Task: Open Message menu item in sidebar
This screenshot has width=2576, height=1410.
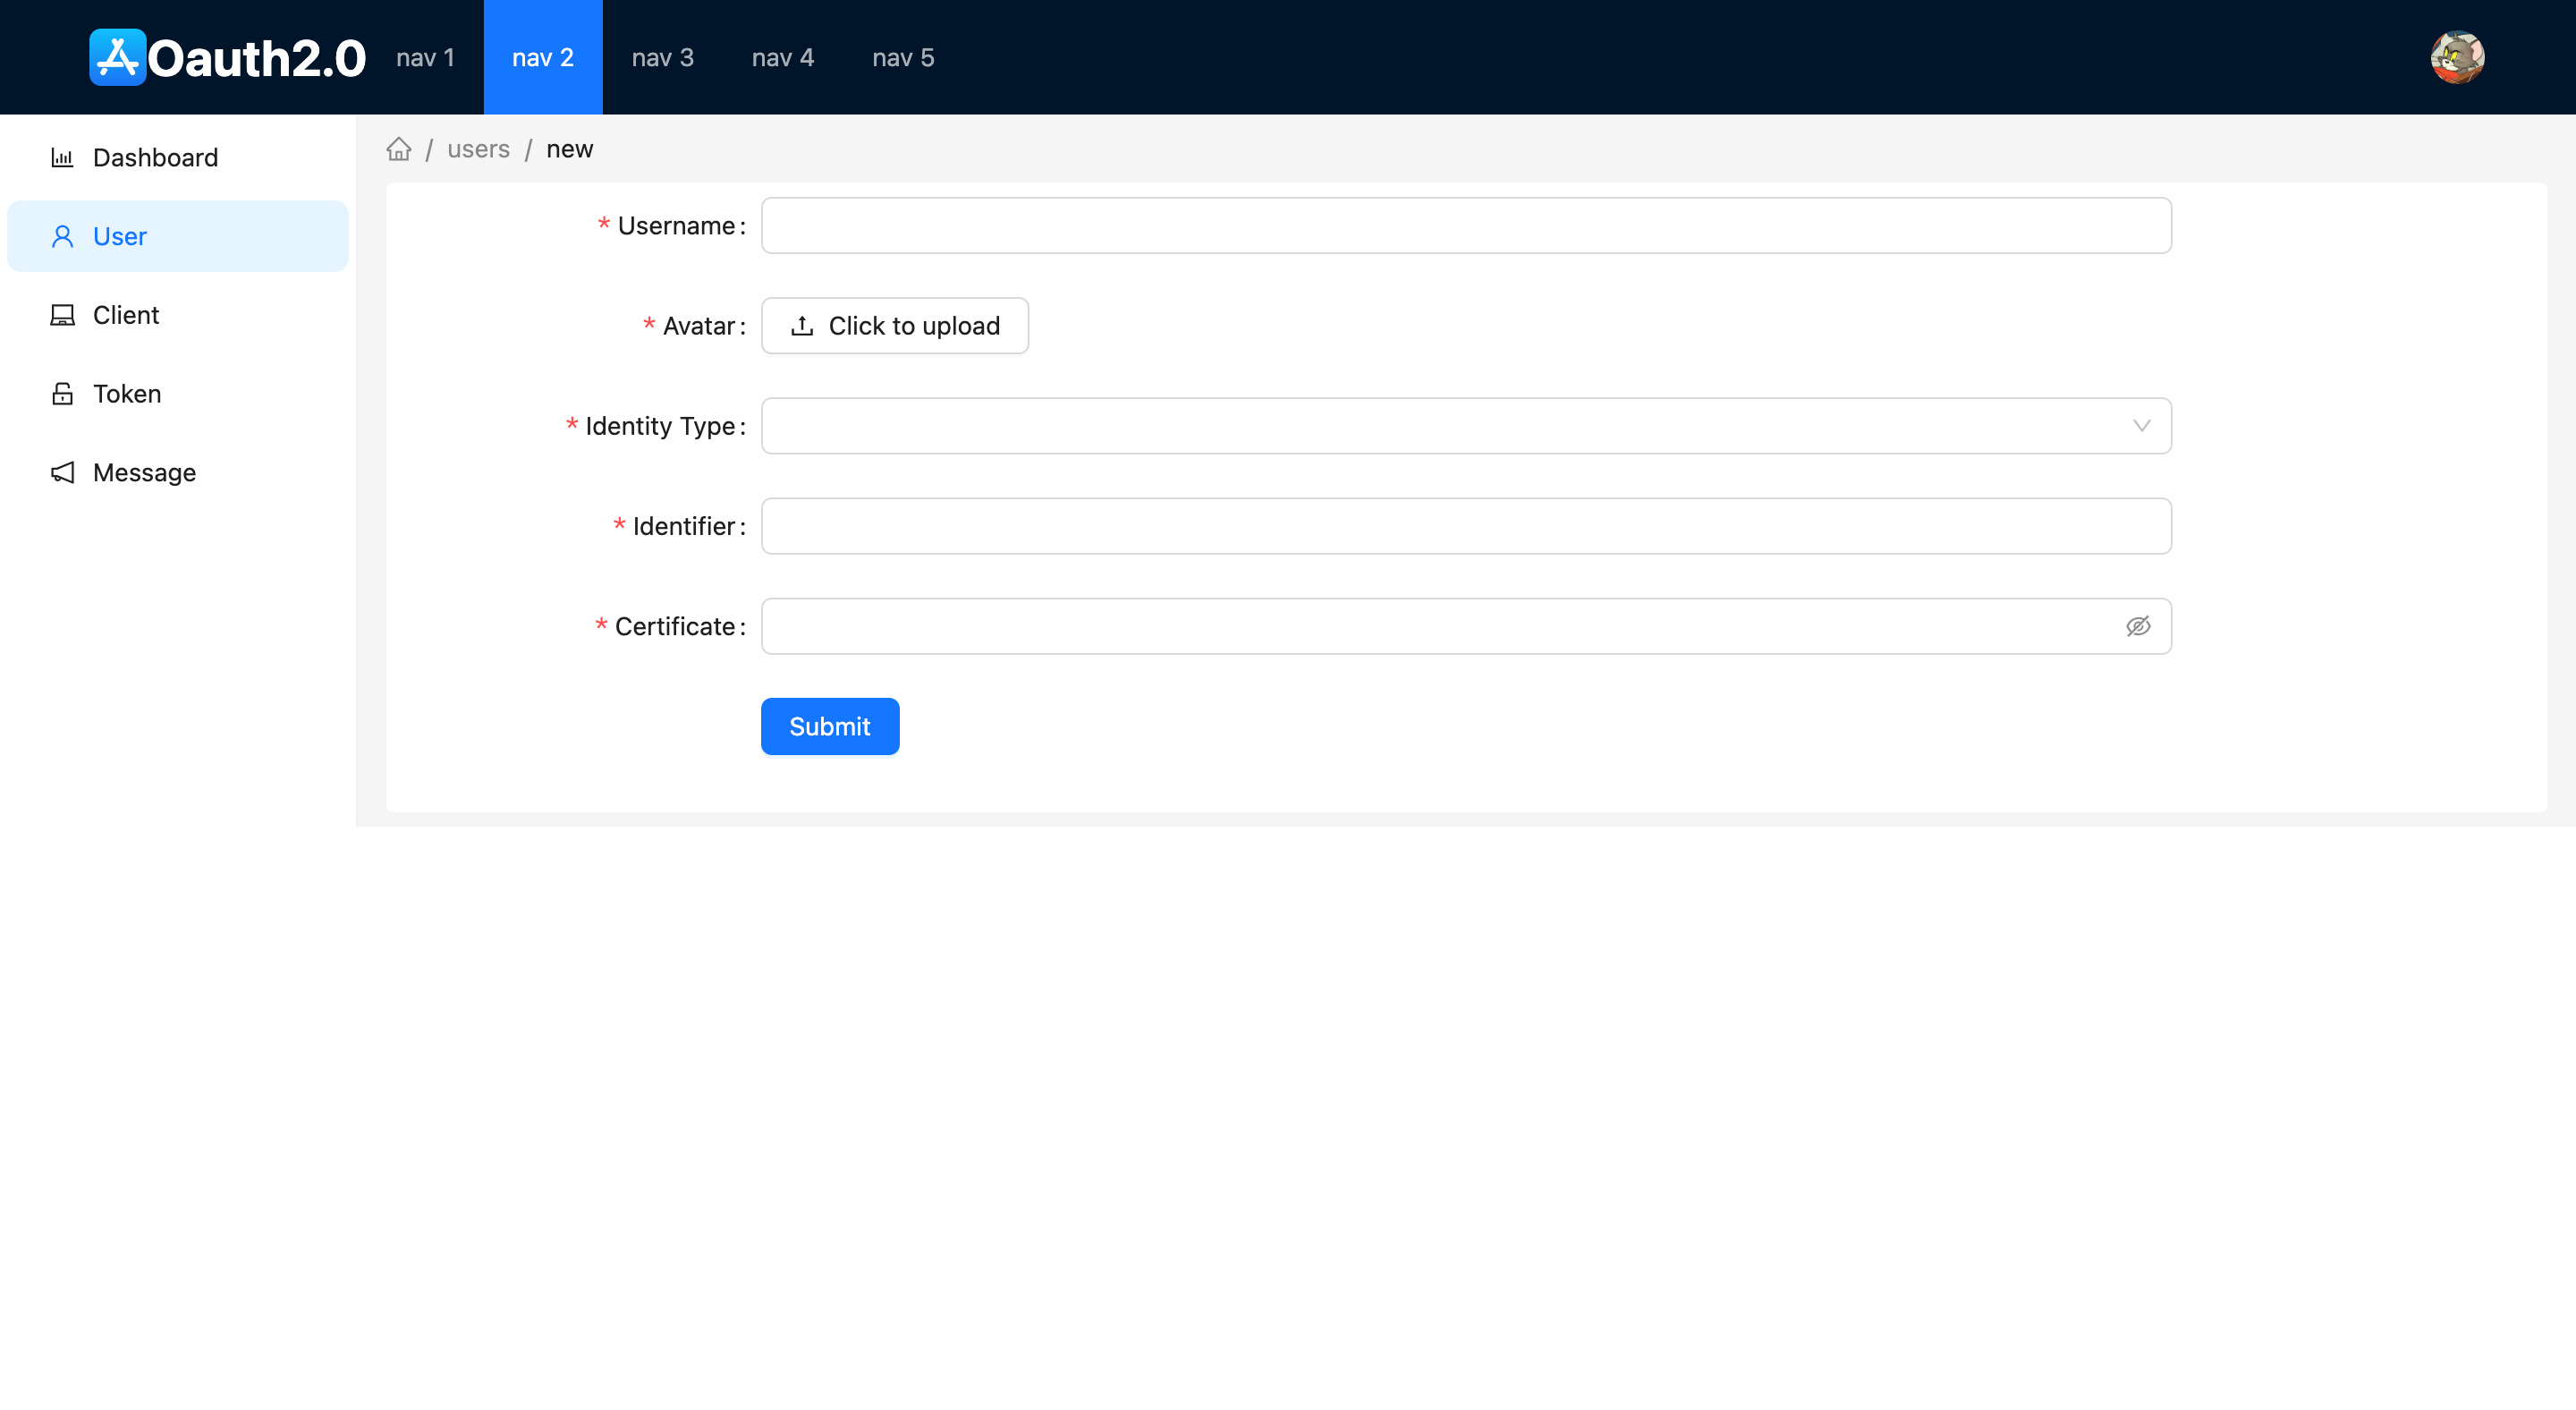Action: pyautogui.click(x=178, y=472)
